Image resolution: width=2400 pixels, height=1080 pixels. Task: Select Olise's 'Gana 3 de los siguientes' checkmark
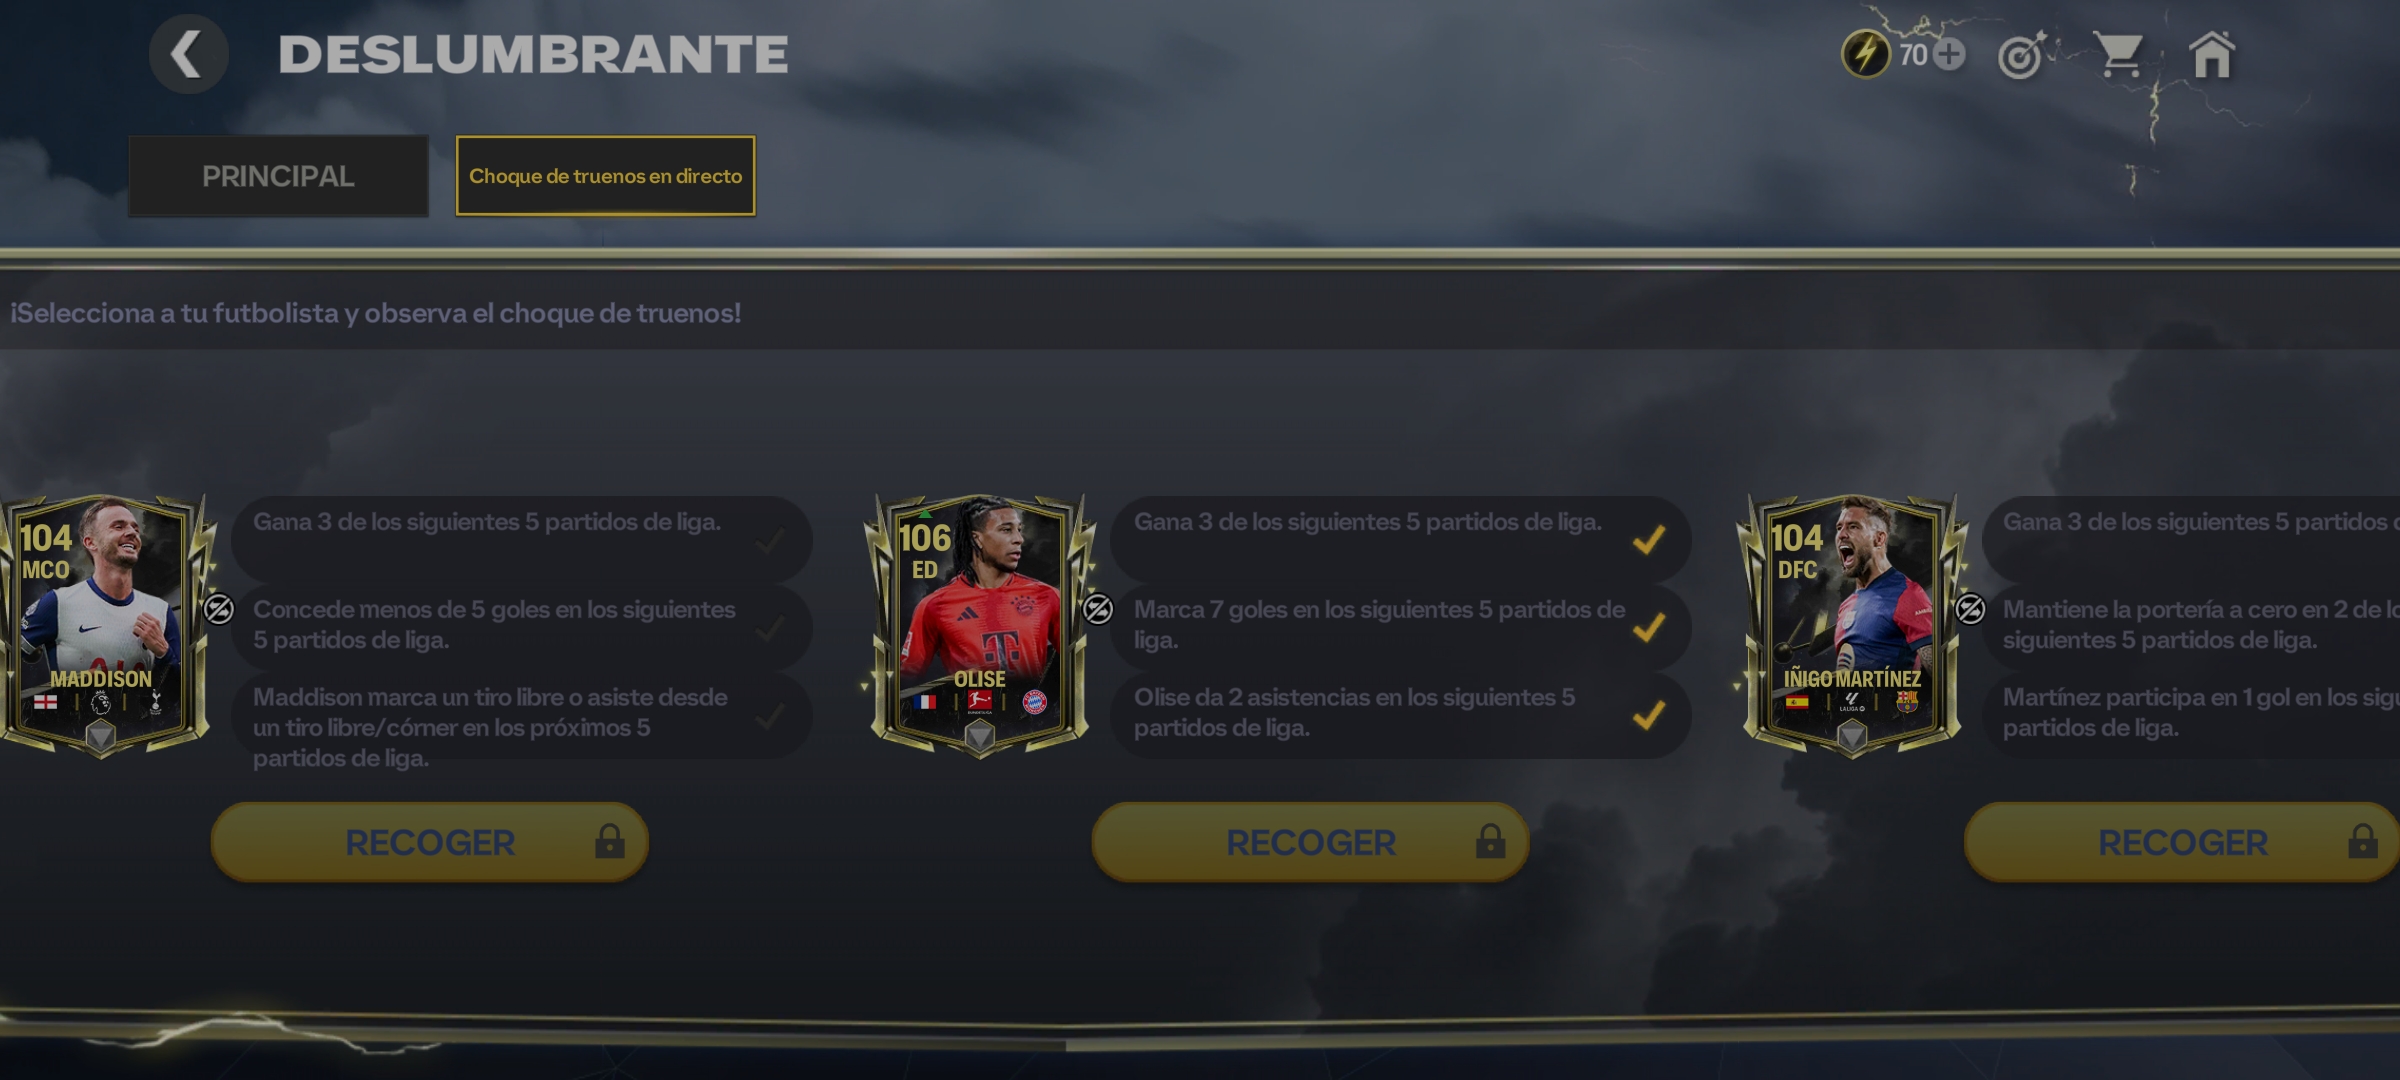pyautogui.click(x=1648, y=540)
